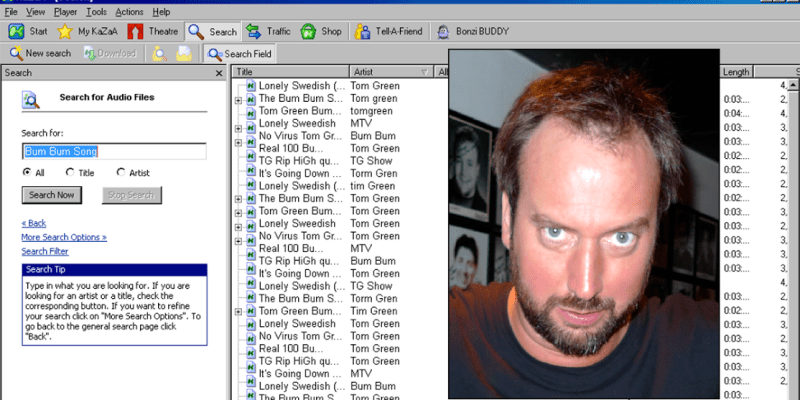Image resolution: width=800 pixels, height=400 pixels.
Task: Open My KaZaA star icon
Action: (x=65, y=31)
